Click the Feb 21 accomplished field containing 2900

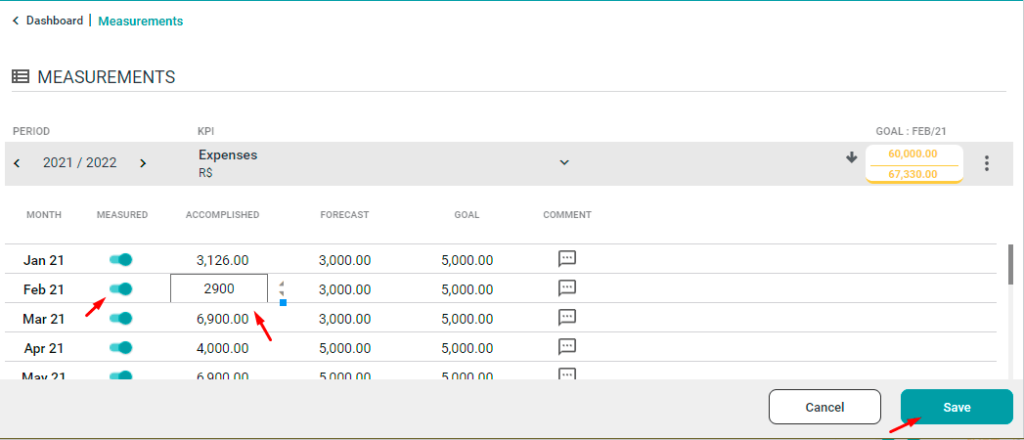tap(219, 289)
